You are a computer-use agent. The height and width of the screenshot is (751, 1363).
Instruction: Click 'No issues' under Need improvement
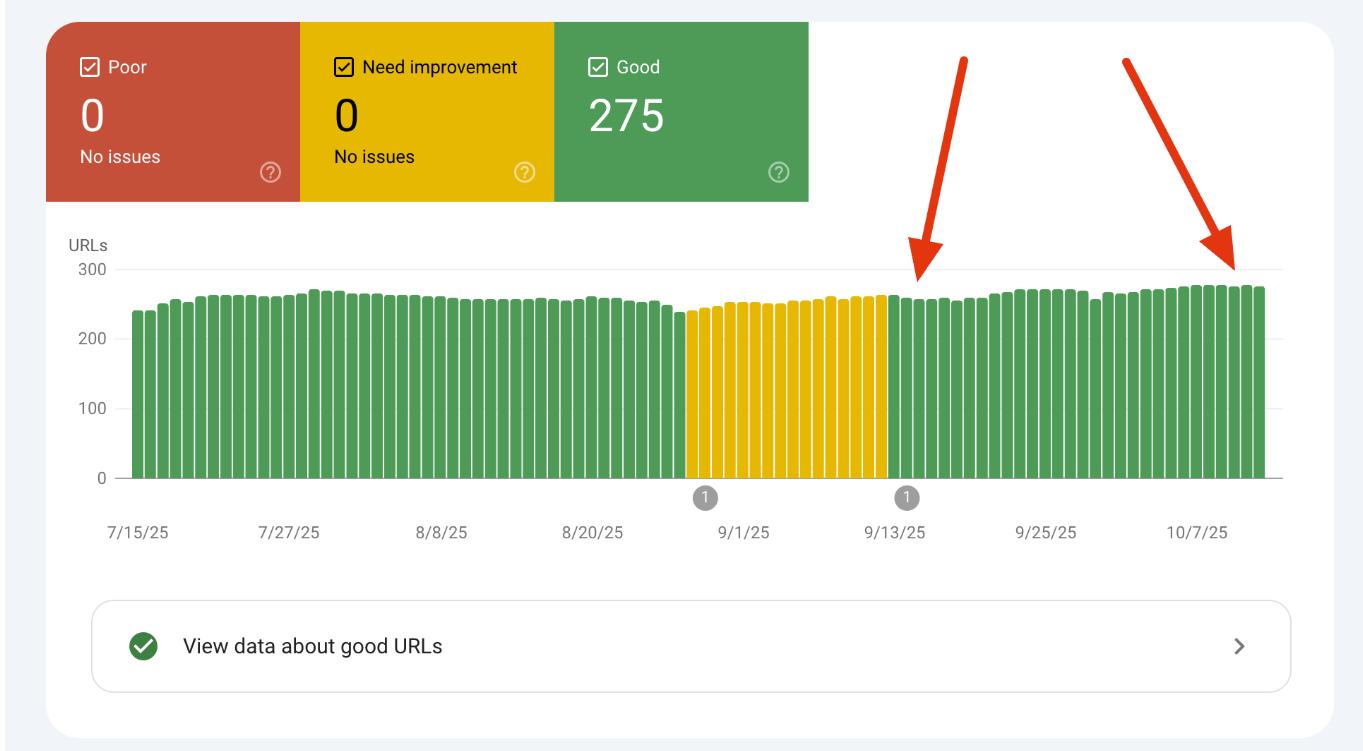[x=374, y=157]
